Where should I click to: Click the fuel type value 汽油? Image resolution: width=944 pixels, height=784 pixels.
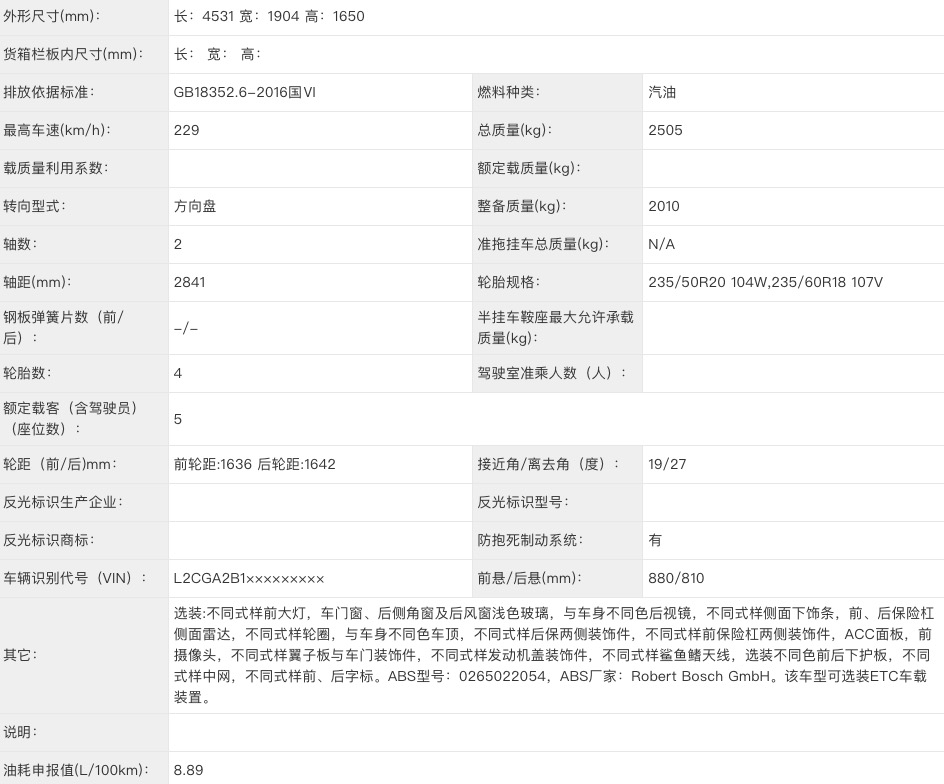pos(662,92)
